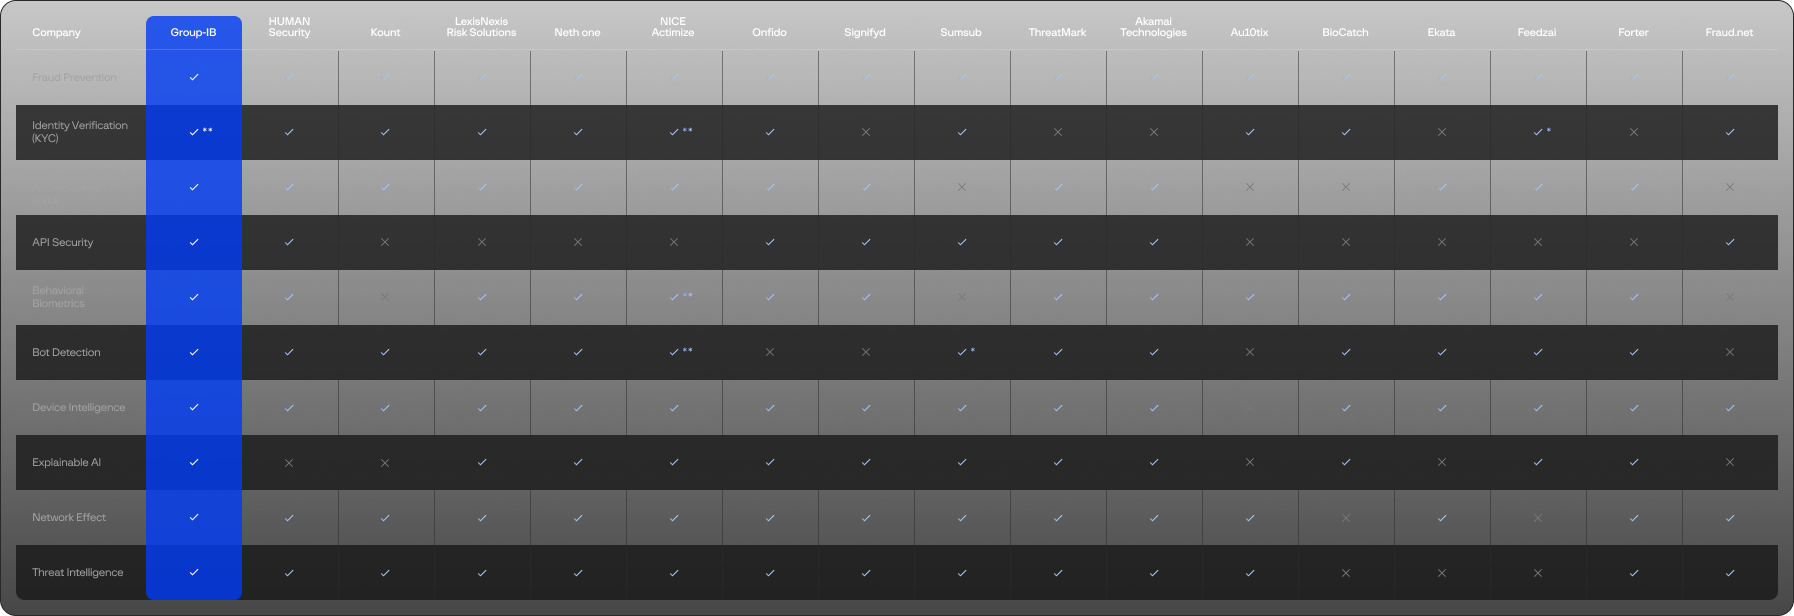
Task: Click Onfido Bot Detection cross icon
Action: tap(770, 352)
